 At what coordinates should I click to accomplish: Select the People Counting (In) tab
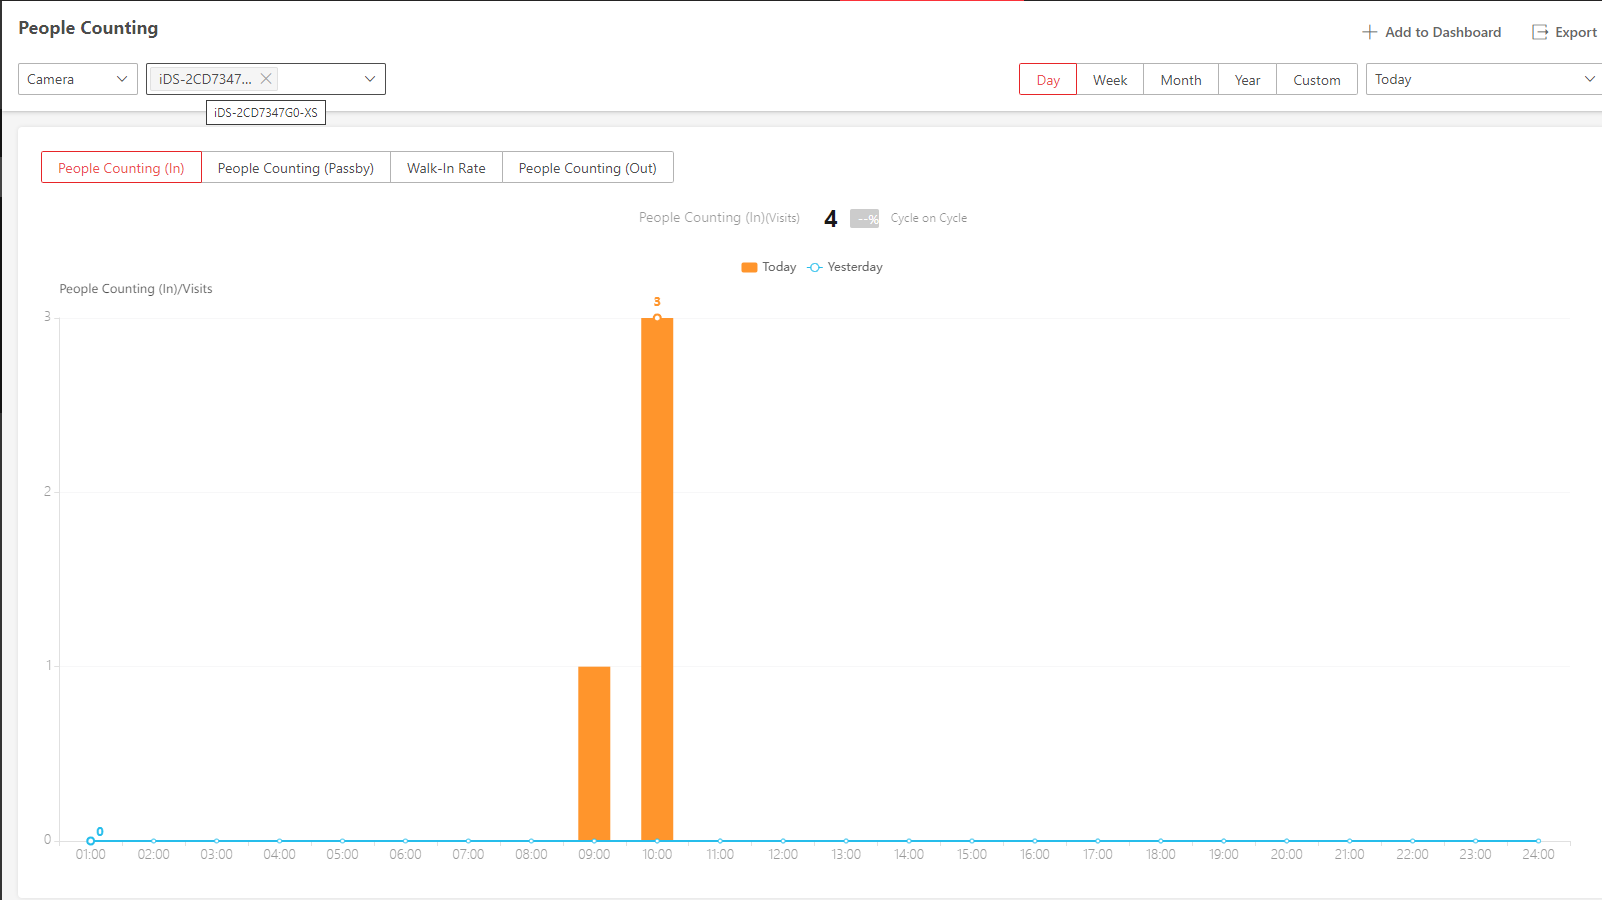[121, 168]
